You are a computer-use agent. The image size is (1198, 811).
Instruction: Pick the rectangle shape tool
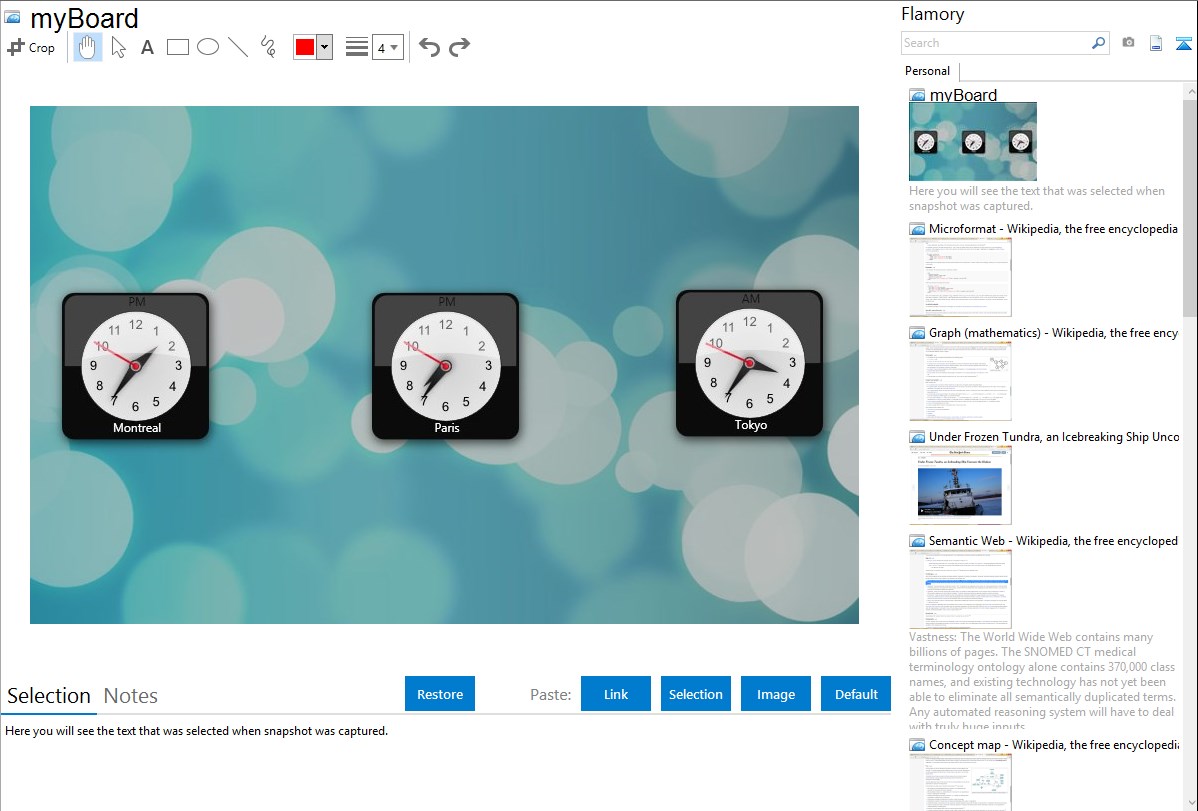tap(178, 47)
